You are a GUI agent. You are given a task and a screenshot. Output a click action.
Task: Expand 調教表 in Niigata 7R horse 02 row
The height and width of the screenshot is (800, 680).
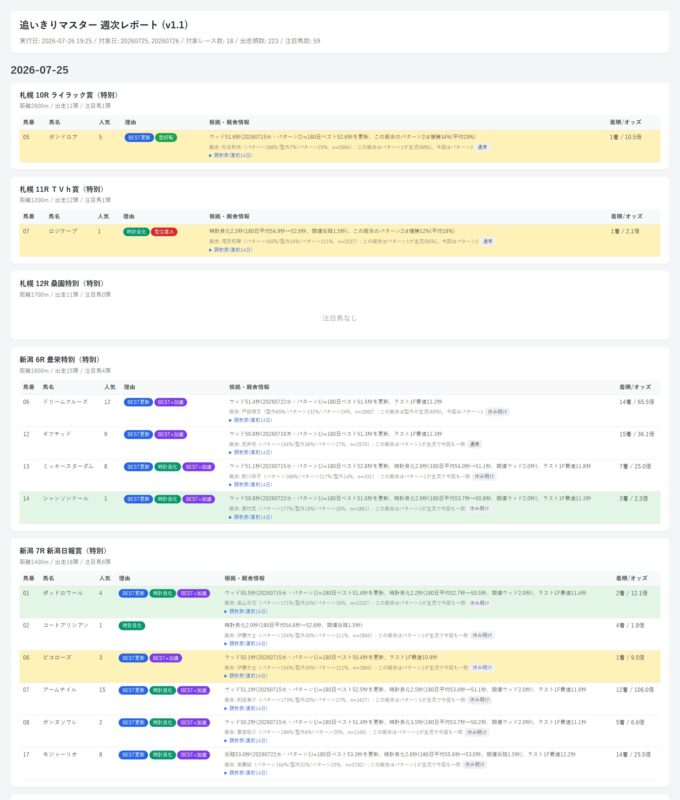246,643
